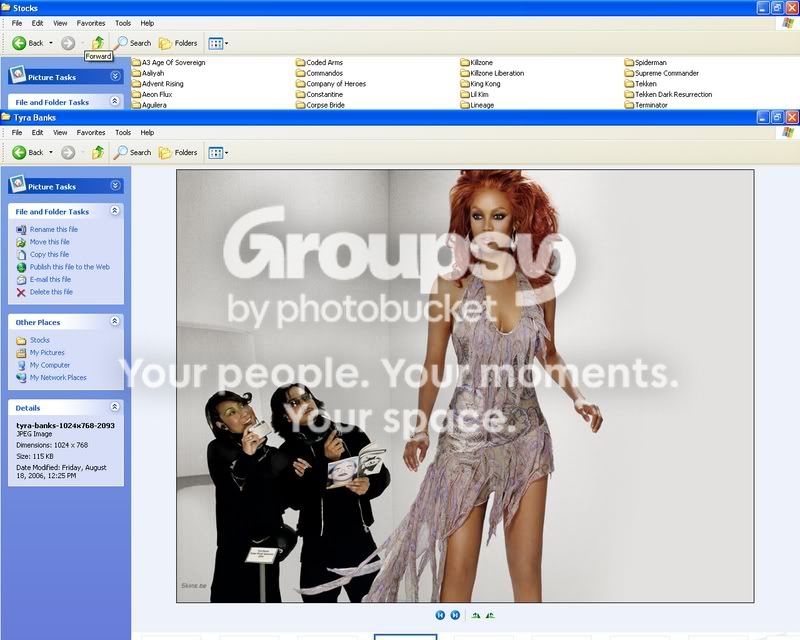Rotate the picture counterclockwise
Screen dimensions: 800x640
(490, 616)
